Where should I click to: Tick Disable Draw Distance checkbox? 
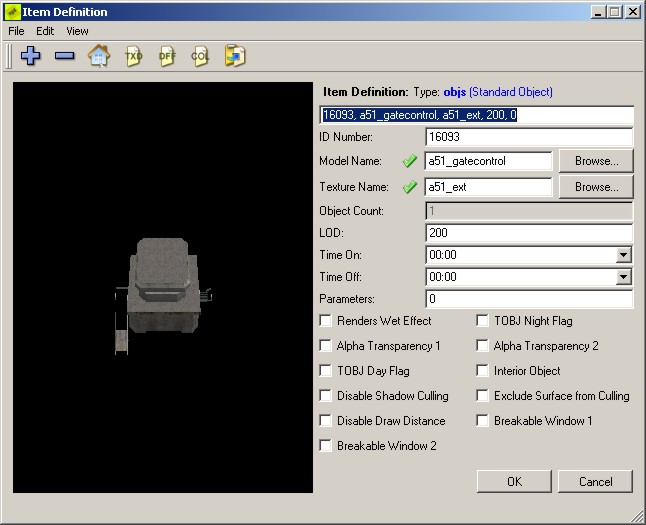[325, 421]
